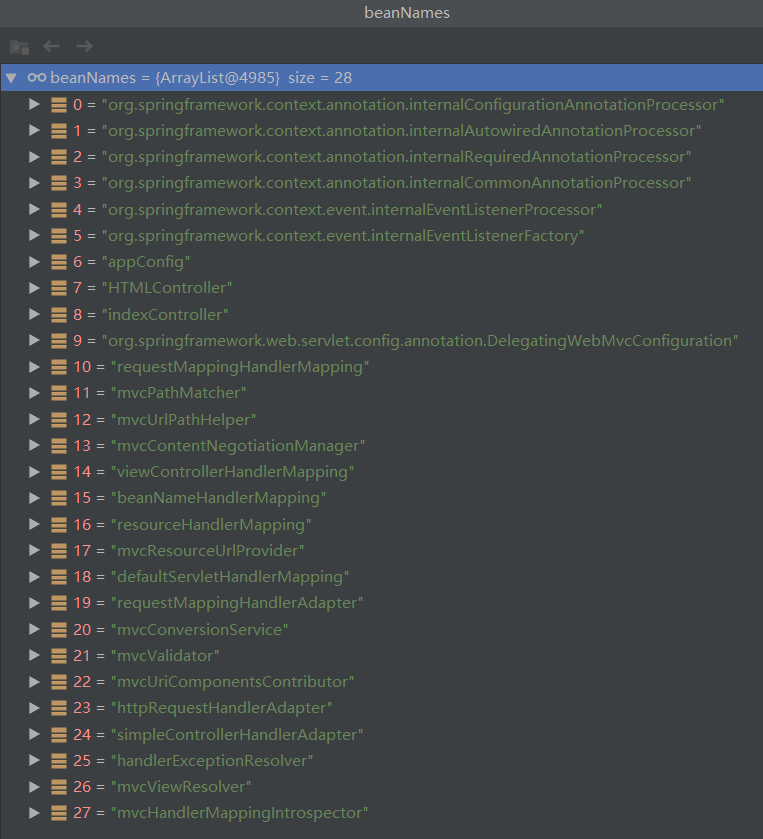Expand element 11 mvcPathMatcher
Image resolution: width=763 pixels, height=839 pixels.
point(34,393)
